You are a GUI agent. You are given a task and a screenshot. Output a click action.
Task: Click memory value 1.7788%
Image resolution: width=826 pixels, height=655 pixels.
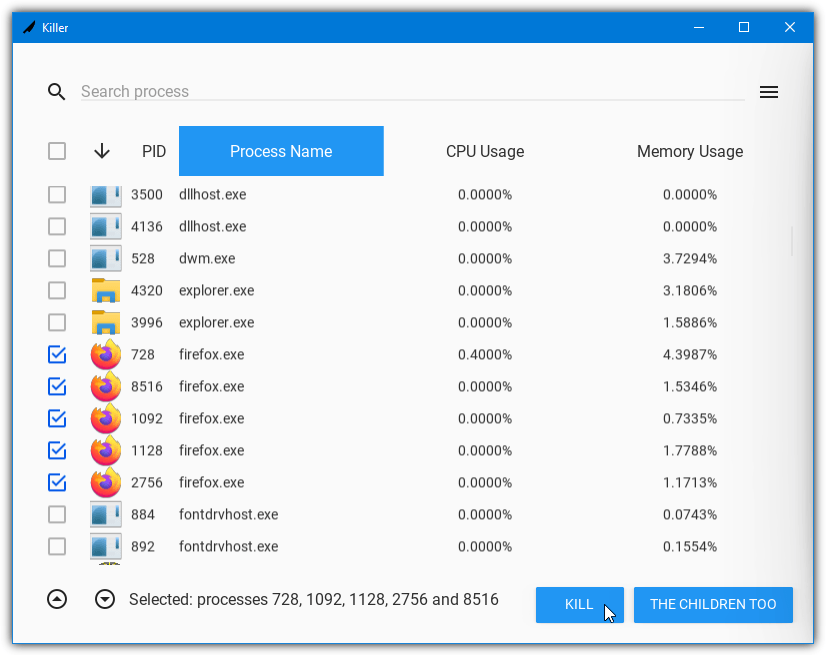[690, 451]
